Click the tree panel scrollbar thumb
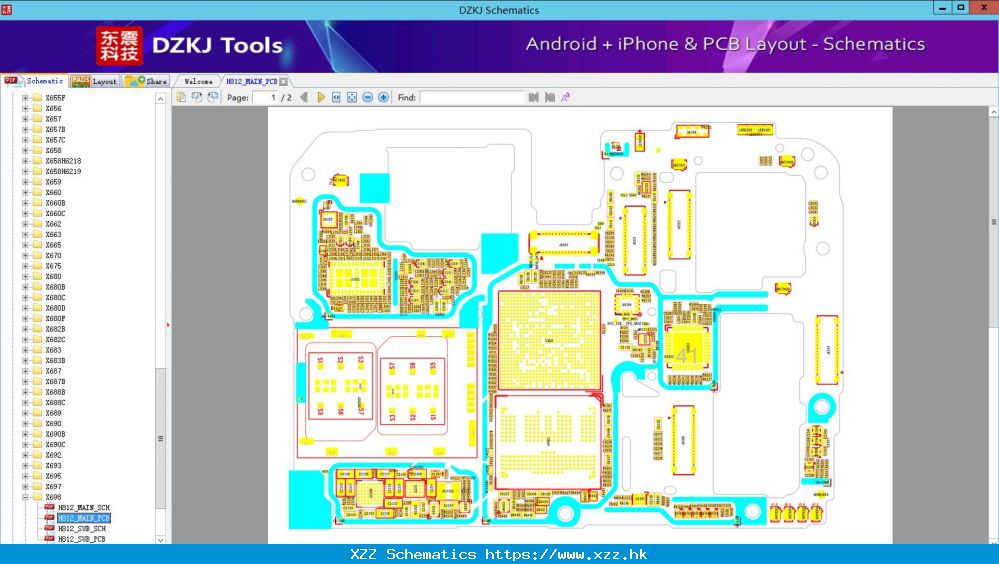The height and width of the screenshot is (564, 999). pos(160,438)
